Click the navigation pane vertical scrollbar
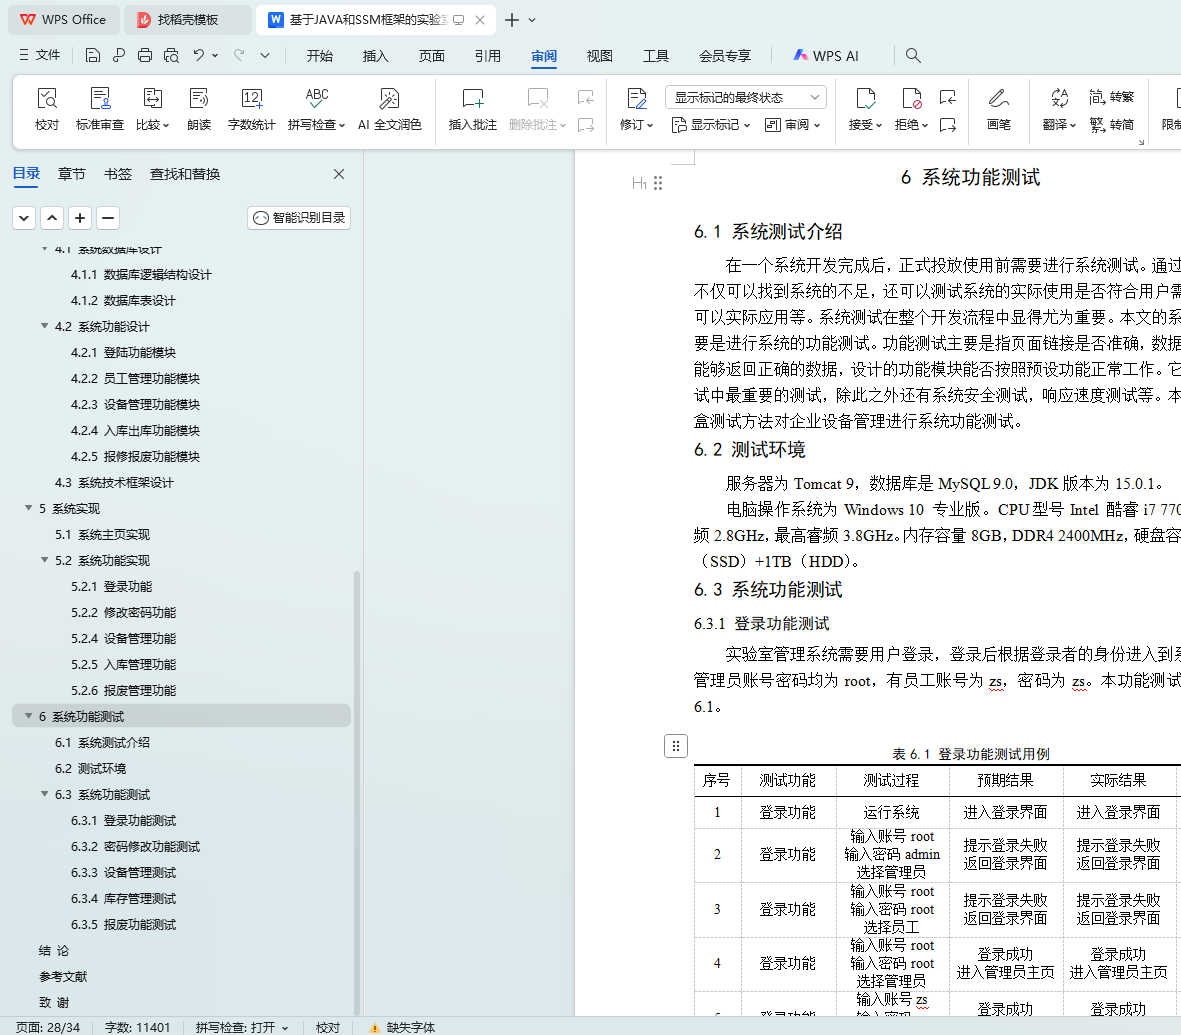1181x1035 pixels. 356,792
